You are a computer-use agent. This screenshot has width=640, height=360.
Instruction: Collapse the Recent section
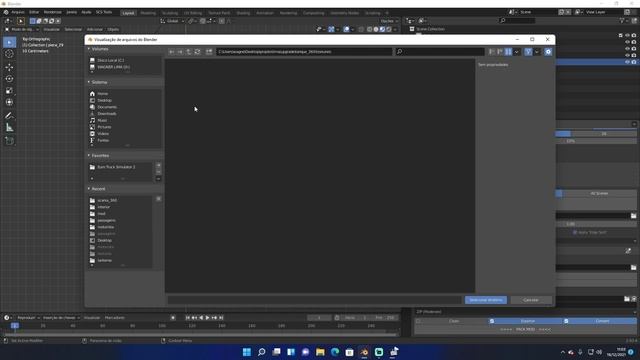89,189
